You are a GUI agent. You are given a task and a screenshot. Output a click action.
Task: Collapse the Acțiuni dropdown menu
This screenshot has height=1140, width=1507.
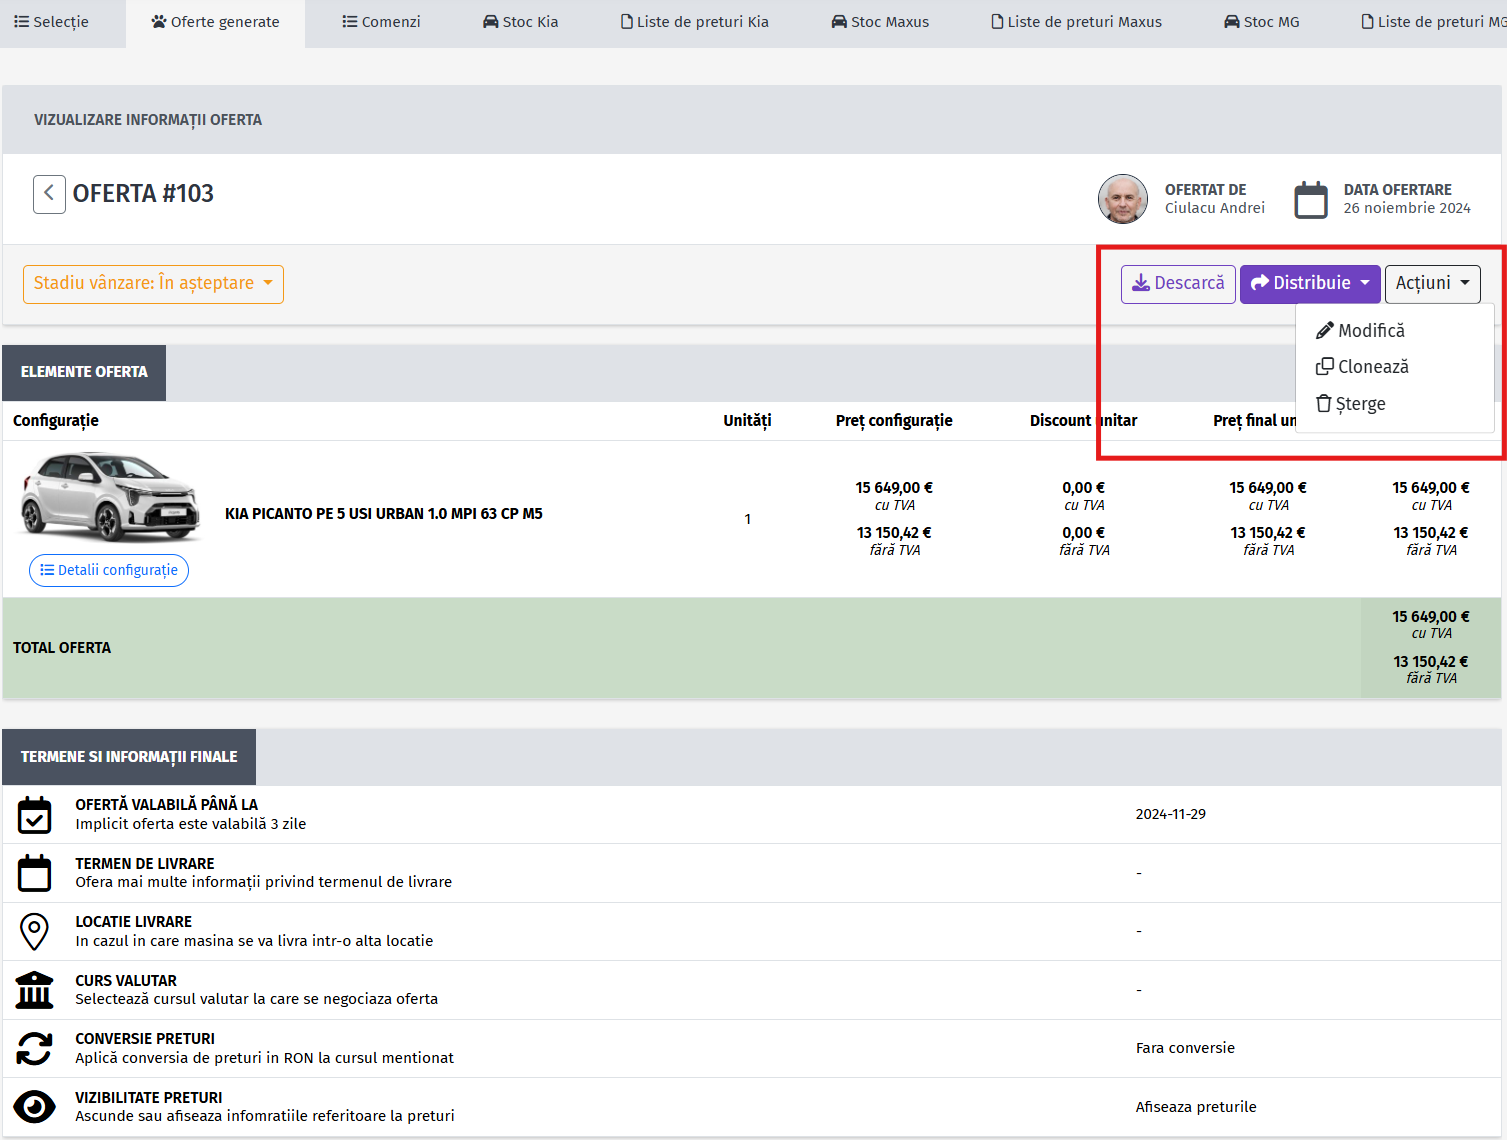1432,284
